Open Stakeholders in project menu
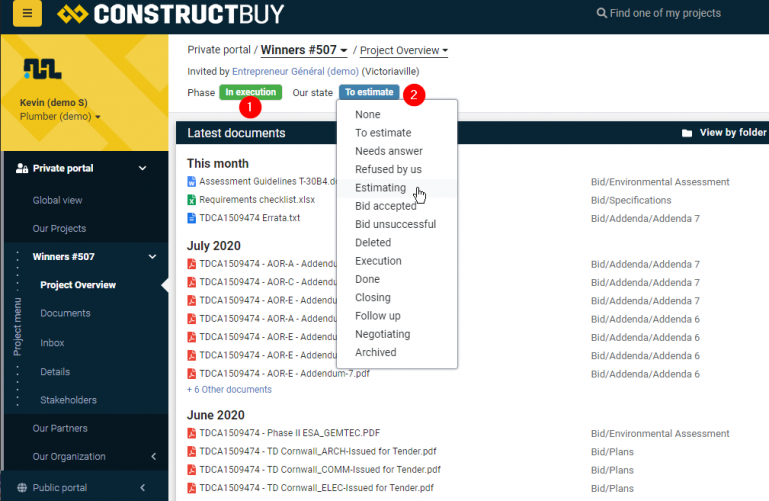The height and width of the screenshot is (501, 769). click(68, 400)
